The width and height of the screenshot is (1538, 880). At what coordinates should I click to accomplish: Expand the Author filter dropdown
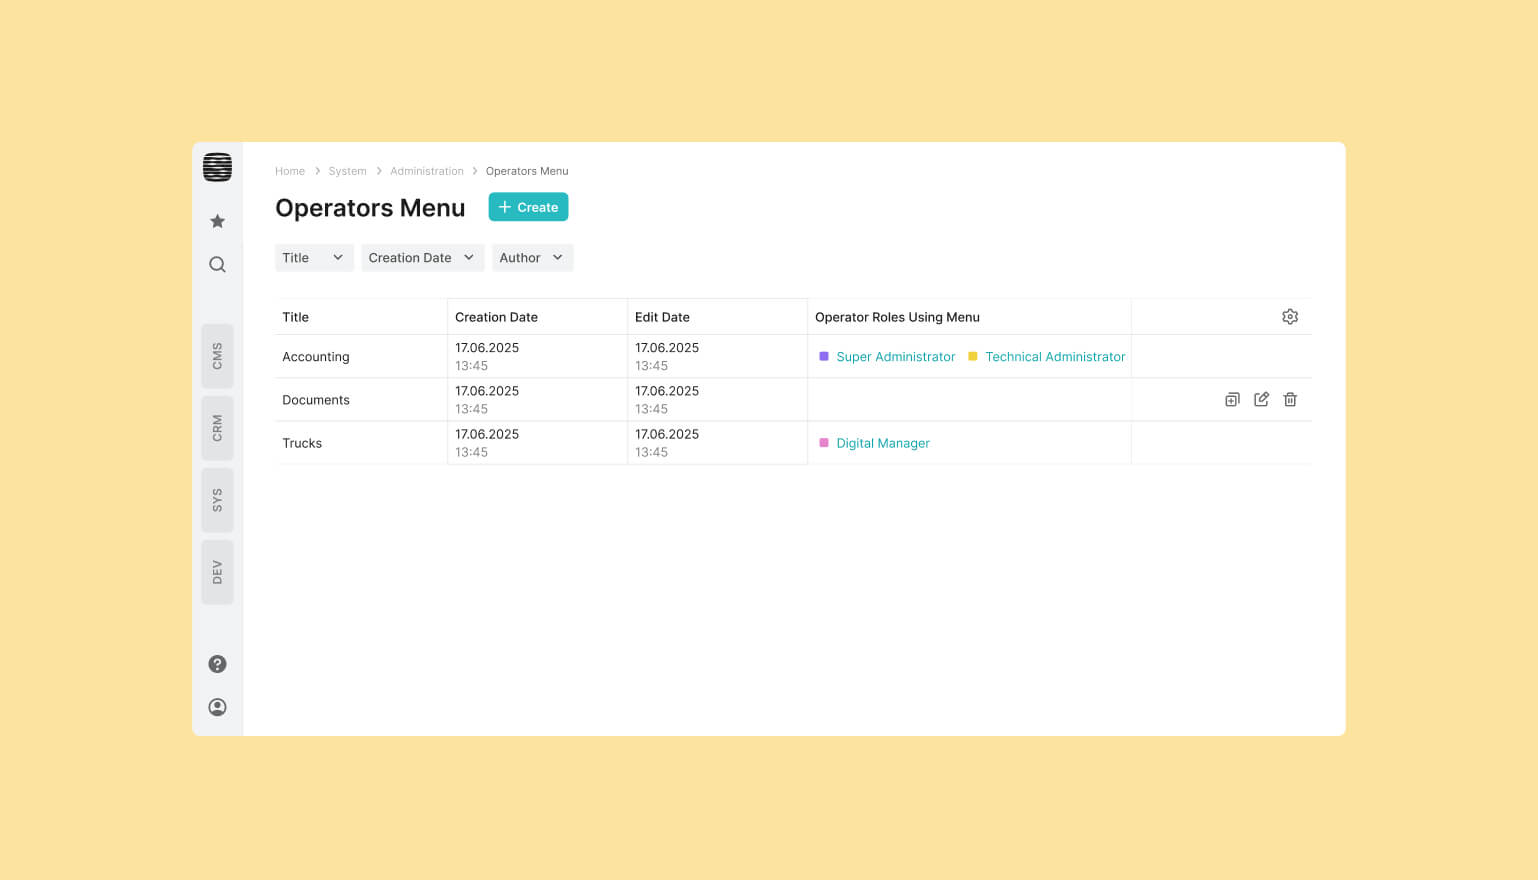pyautogui.click(x=531, y=258)
